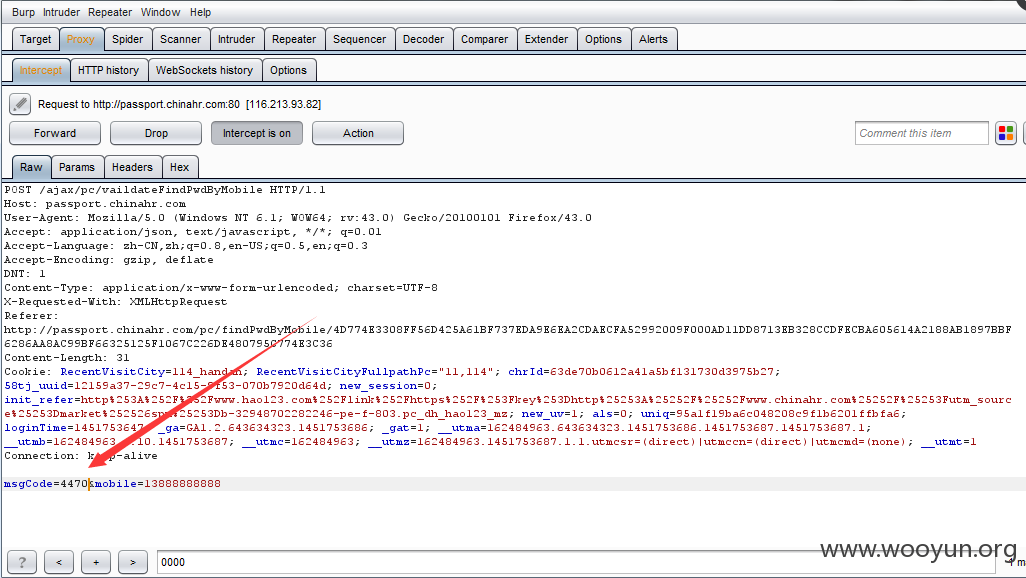Switch to the Comparer tab

pyautogui.click(x=484, y=39)
